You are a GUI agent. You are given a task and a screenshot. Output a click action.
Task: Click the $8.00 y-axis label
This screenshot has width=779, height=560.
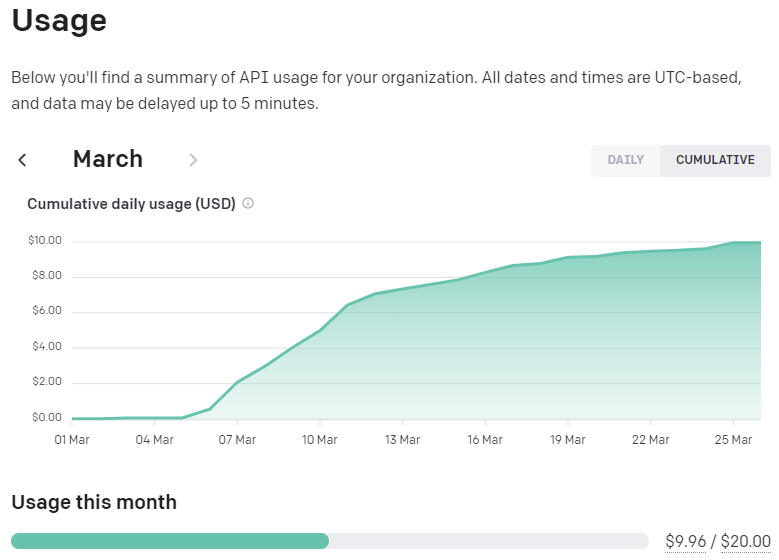click(x=47, y=276)
